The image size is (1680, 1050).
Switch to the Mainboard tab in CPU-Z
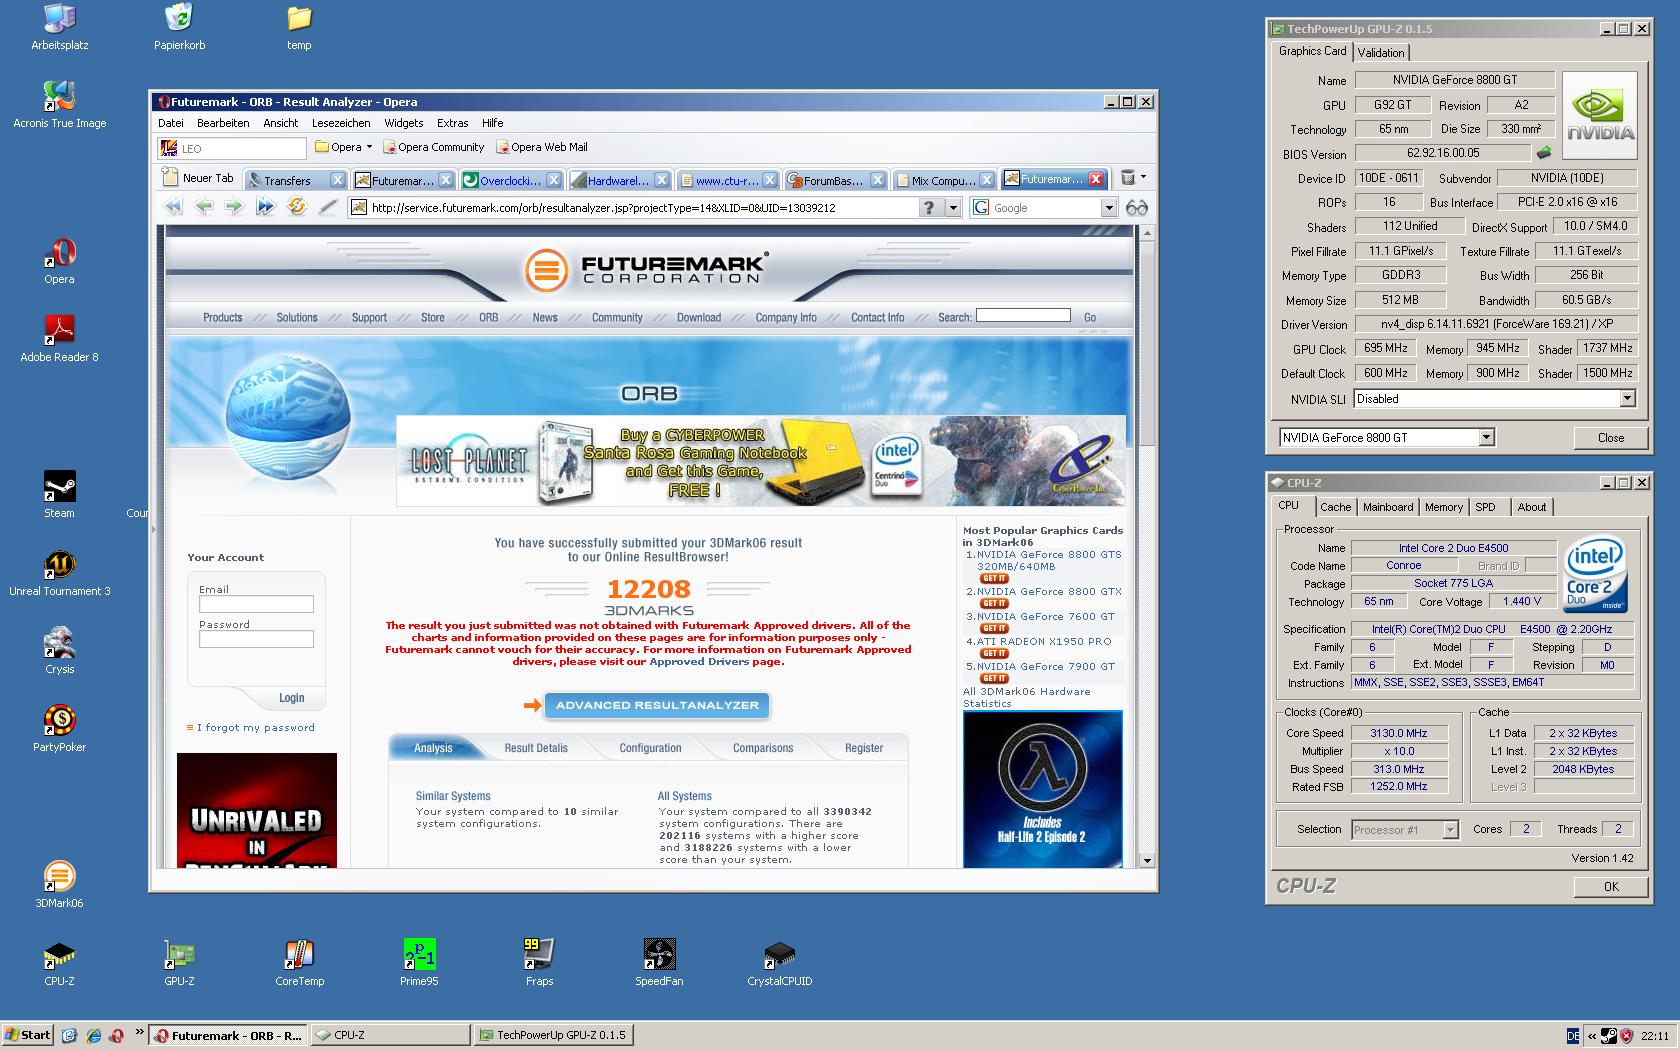point(1388,507)
